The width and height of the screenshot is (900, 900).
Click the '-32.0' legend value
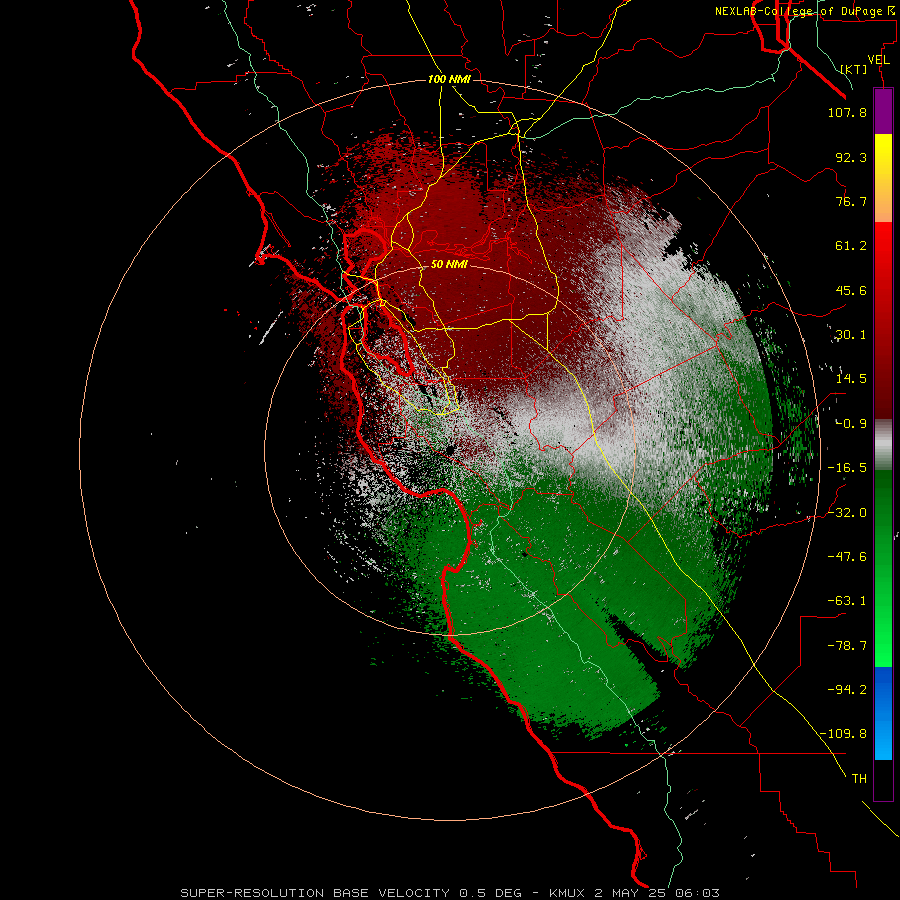847,513
